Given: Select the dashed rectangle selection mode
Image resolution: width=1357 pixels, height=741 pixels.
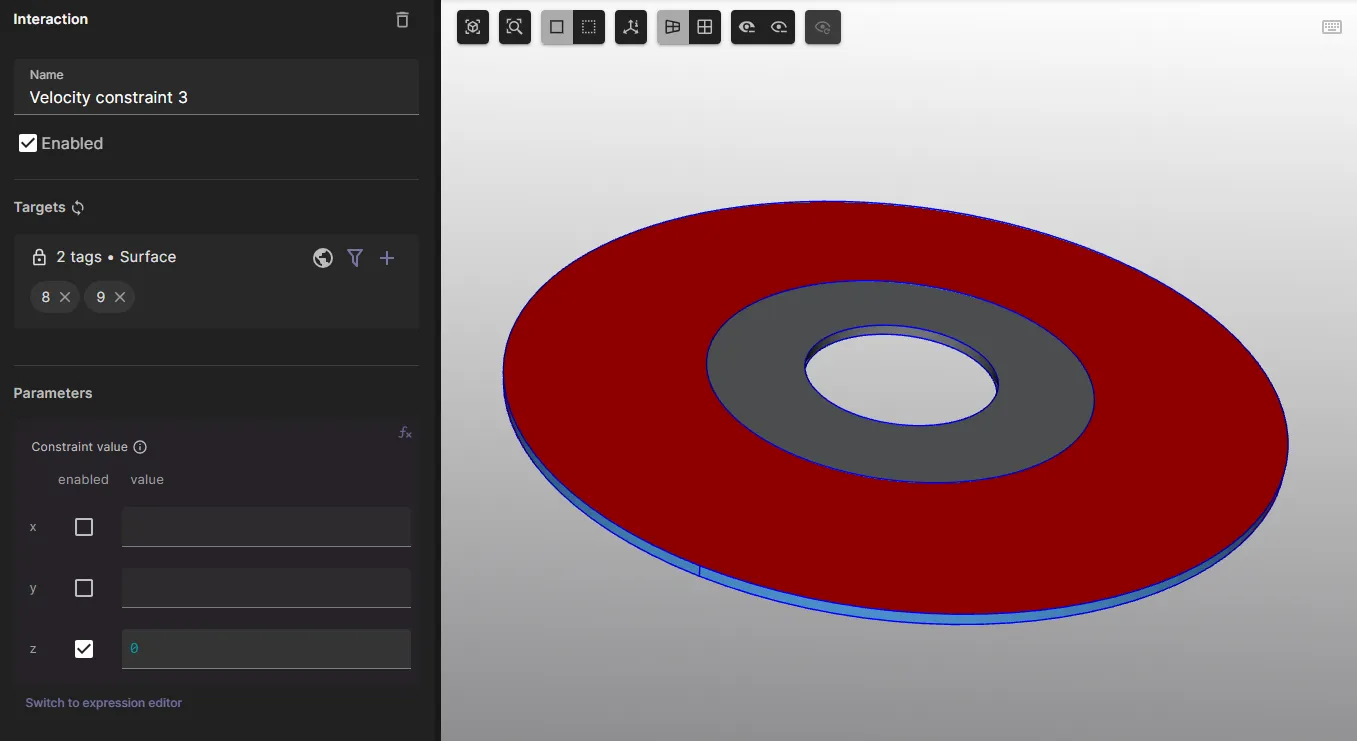Looking at the screenshot, I should 589,27.
